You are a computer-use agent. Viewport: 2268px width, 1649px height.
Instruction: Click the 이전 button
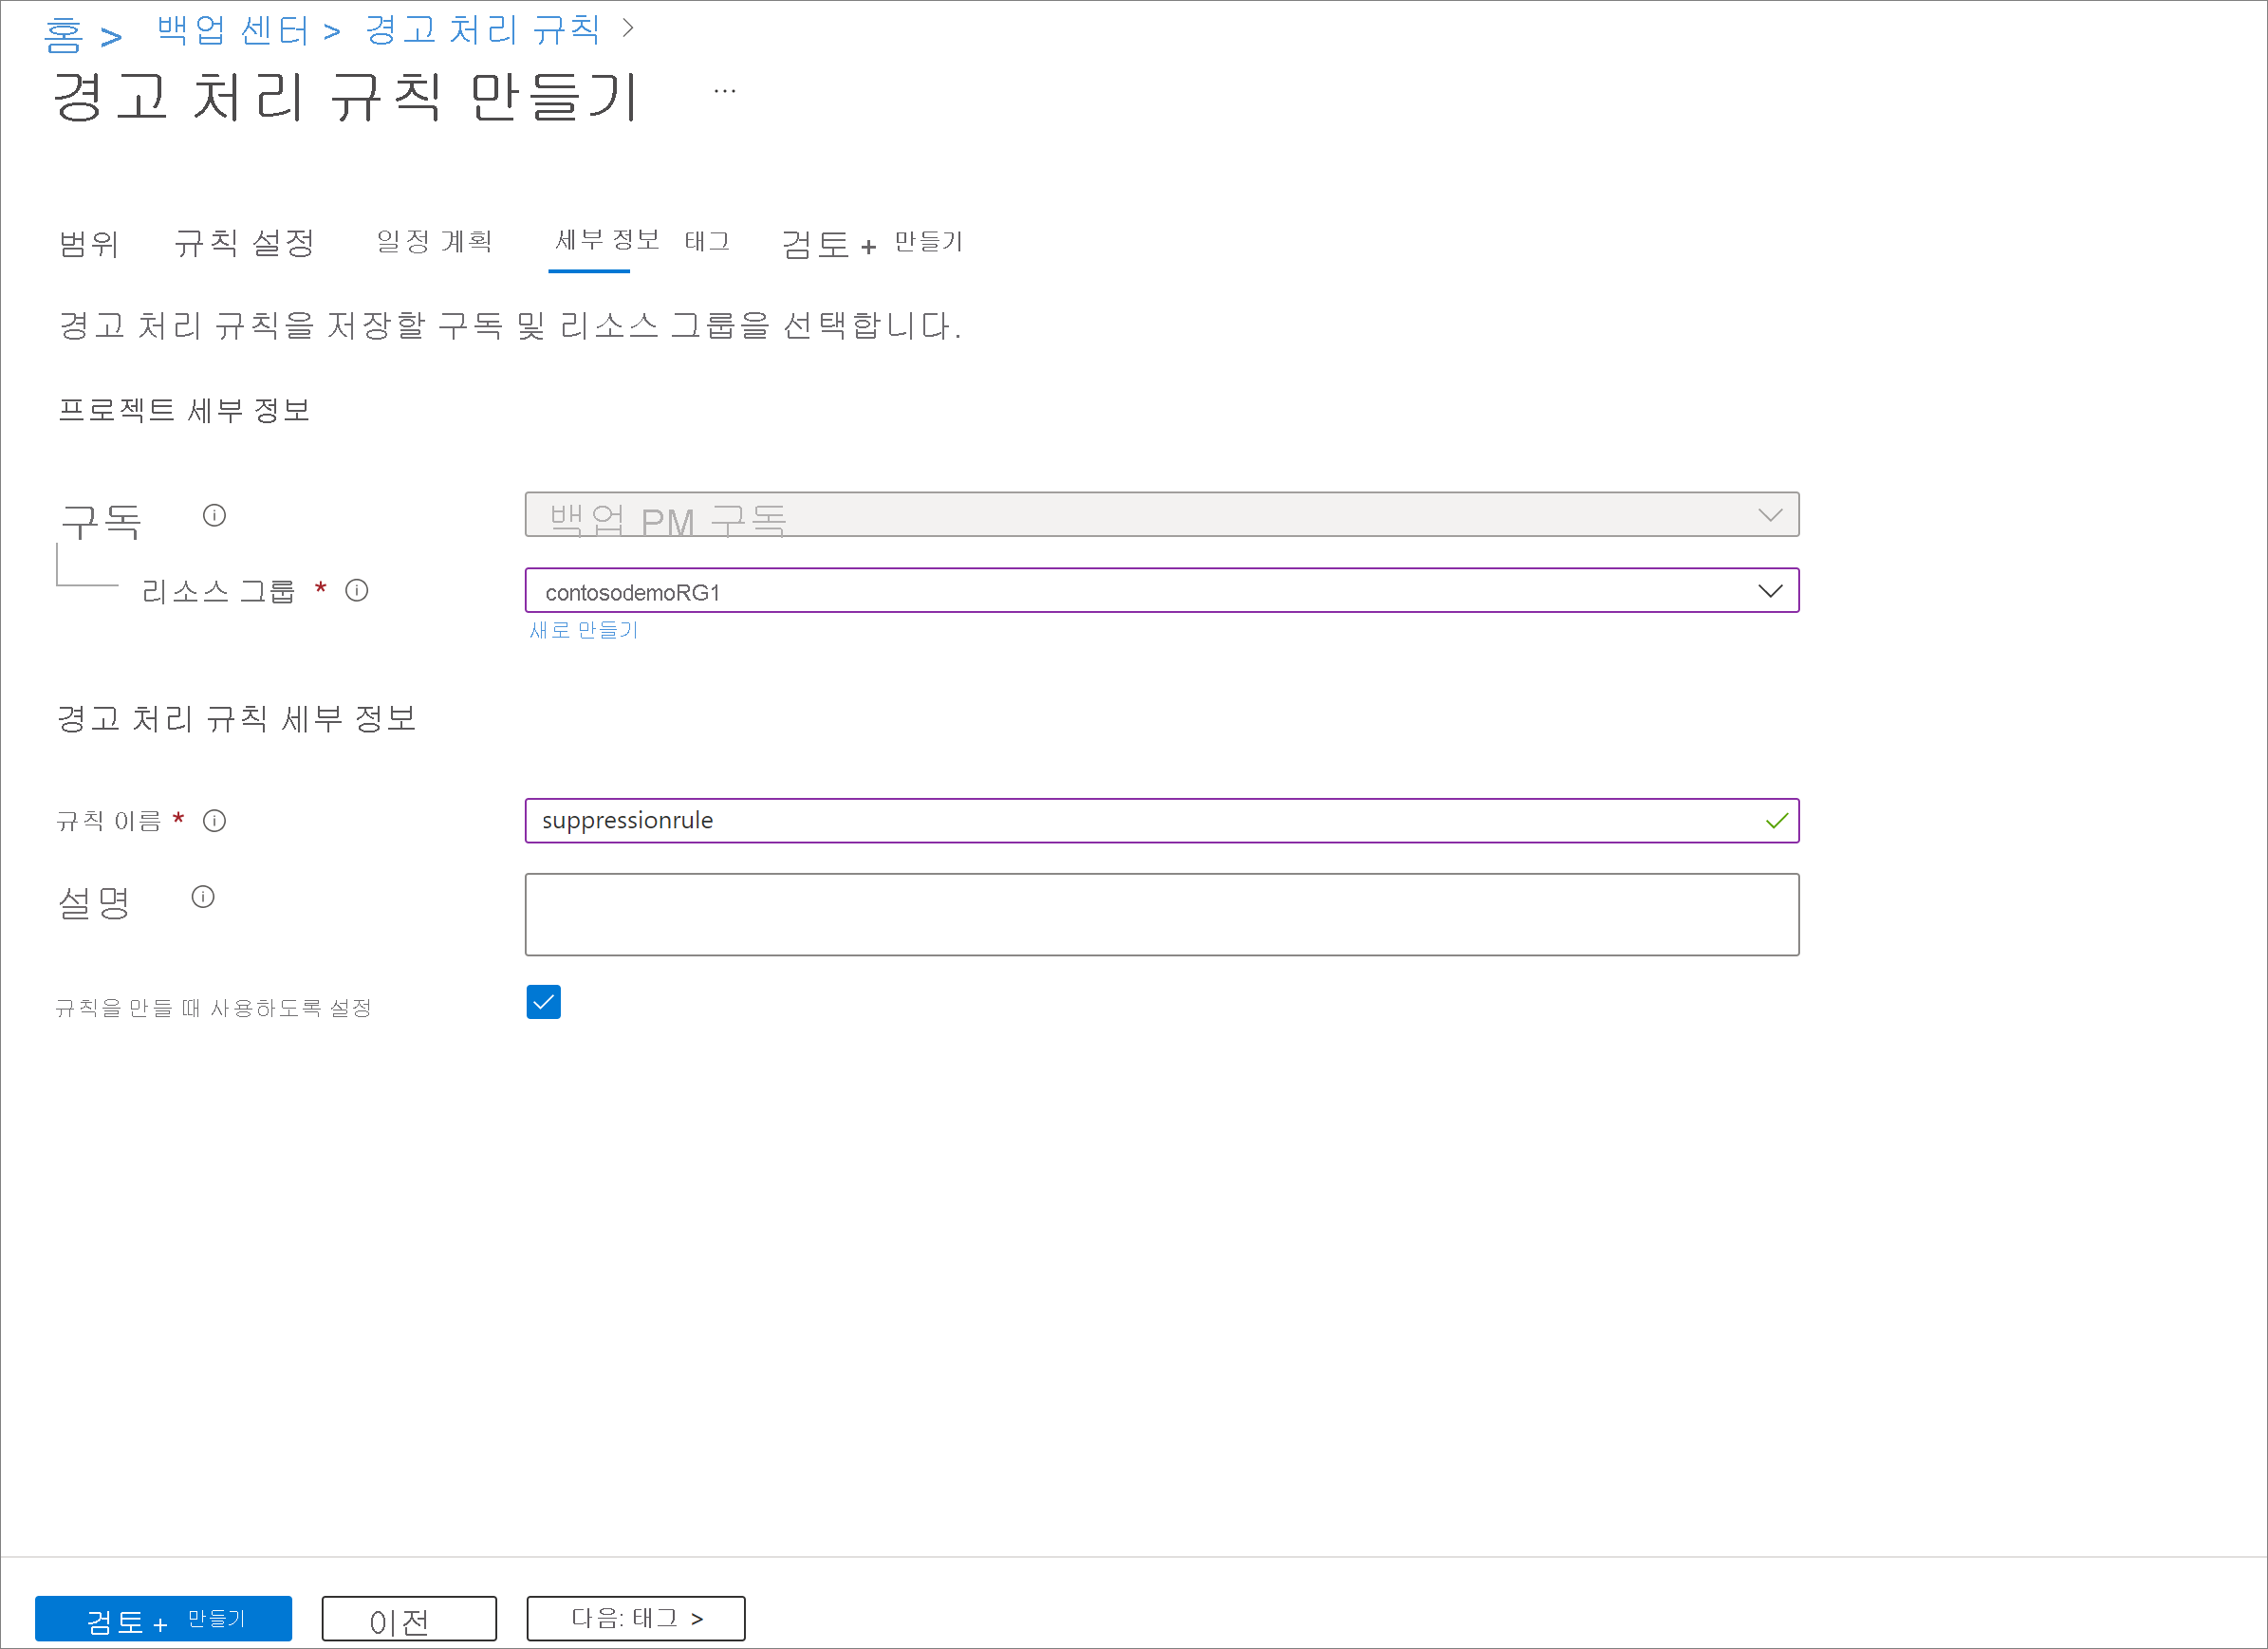pyautogui.click(x=409, y=1618)
